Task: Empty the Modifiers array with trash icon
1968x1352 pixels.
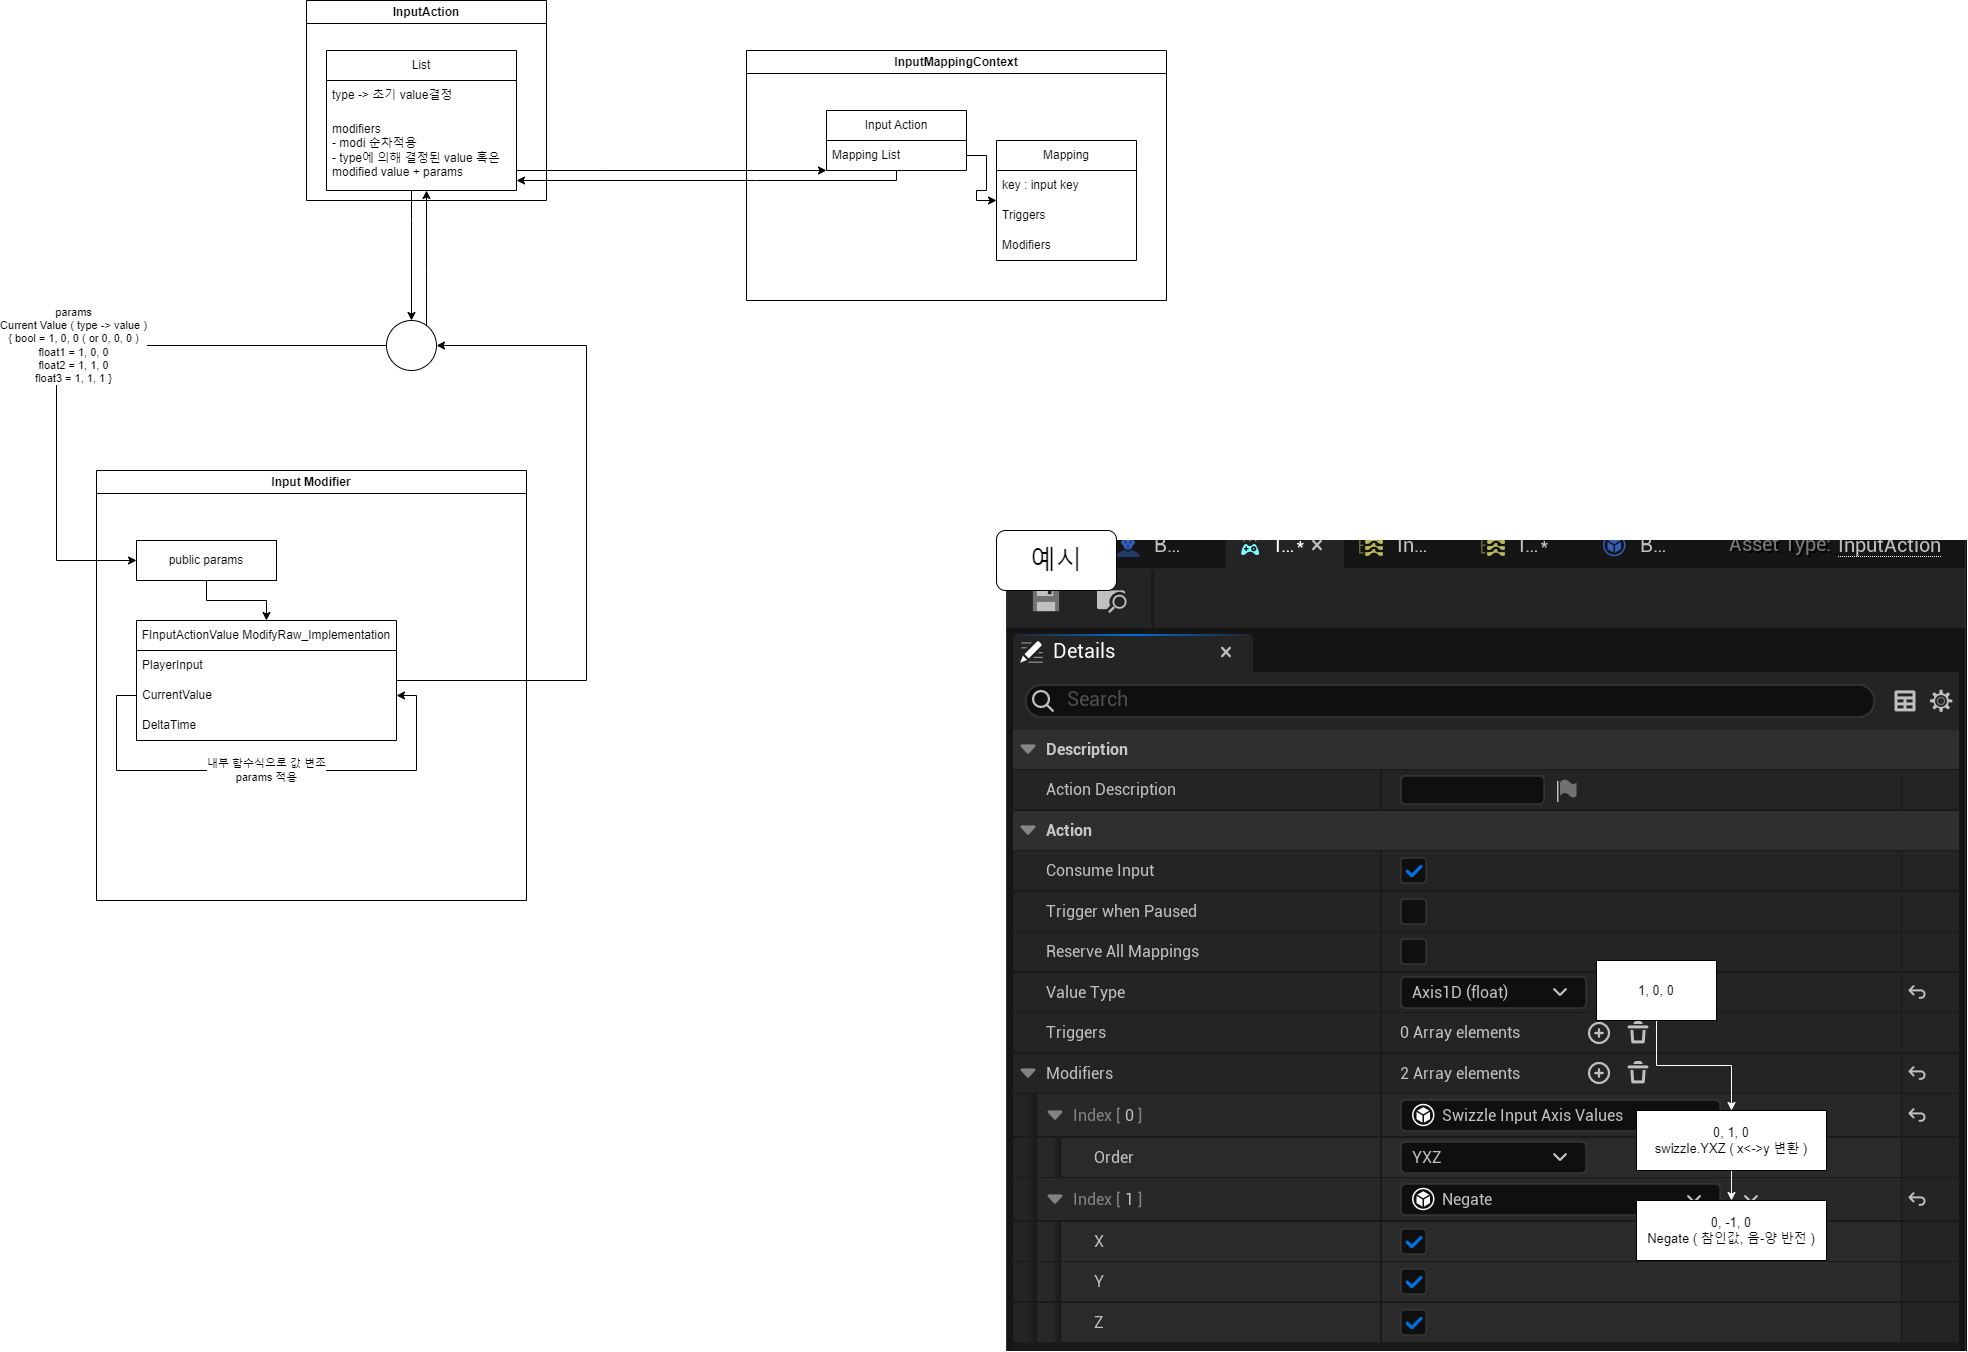Action: (1638, 1073)
